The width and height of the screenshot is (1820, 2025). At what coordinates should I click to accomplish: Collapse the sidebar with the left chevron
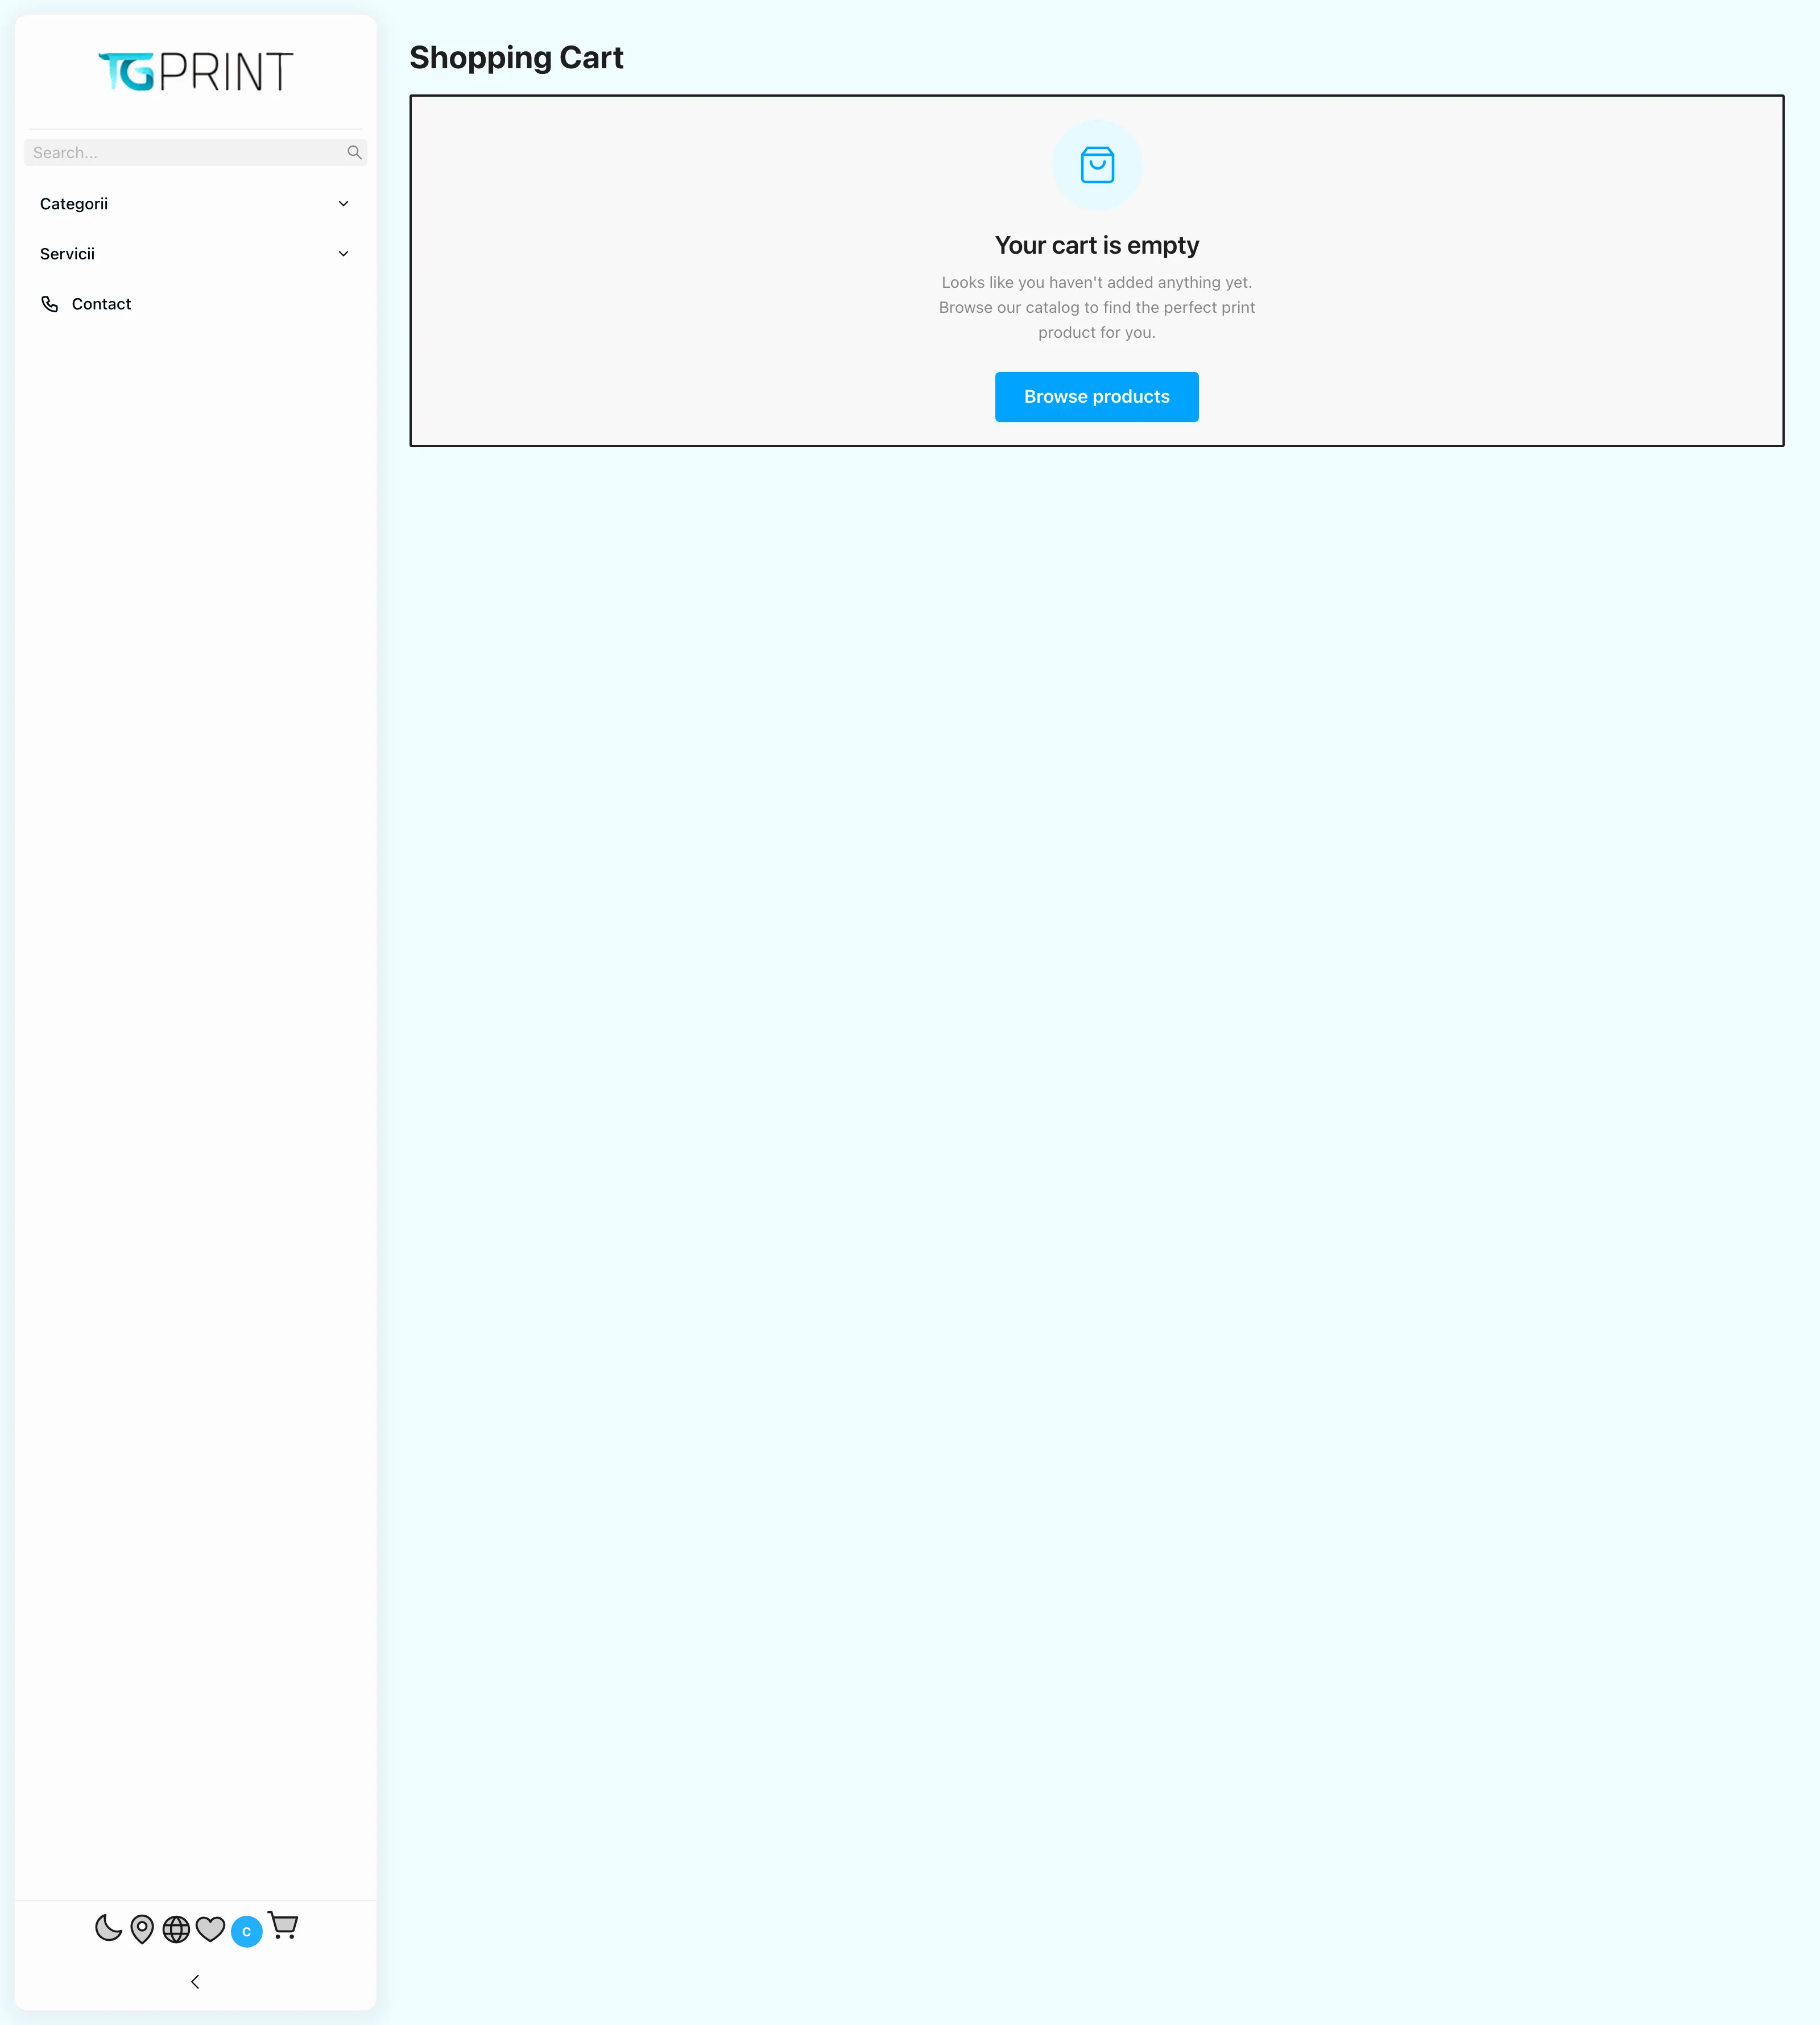click(x=195, y=1981)
